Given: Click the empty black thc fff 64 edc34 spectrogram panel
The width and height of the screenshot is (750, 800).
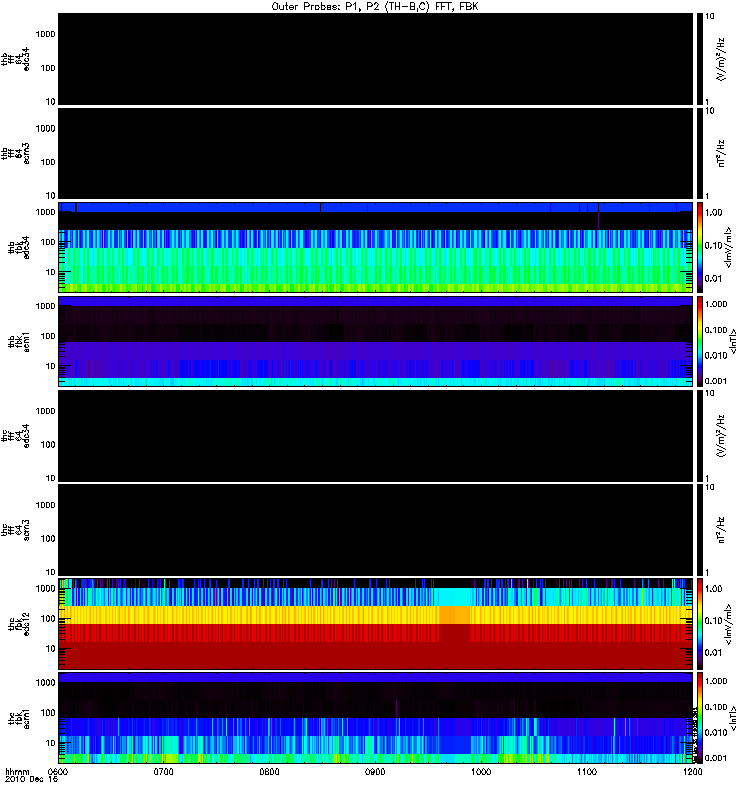Looking at the screenshot, I should coord(375,436).
